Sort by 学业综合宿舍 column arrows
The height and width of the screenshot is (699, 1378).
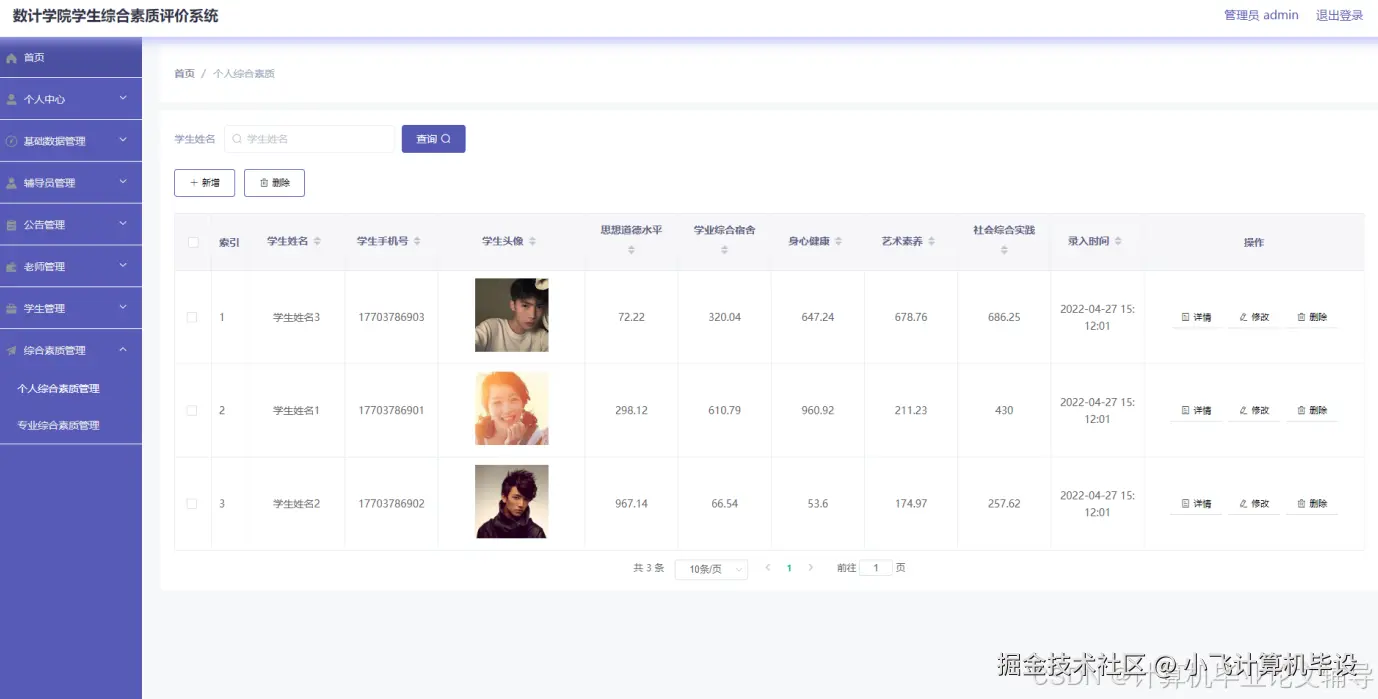click(724, 250)
